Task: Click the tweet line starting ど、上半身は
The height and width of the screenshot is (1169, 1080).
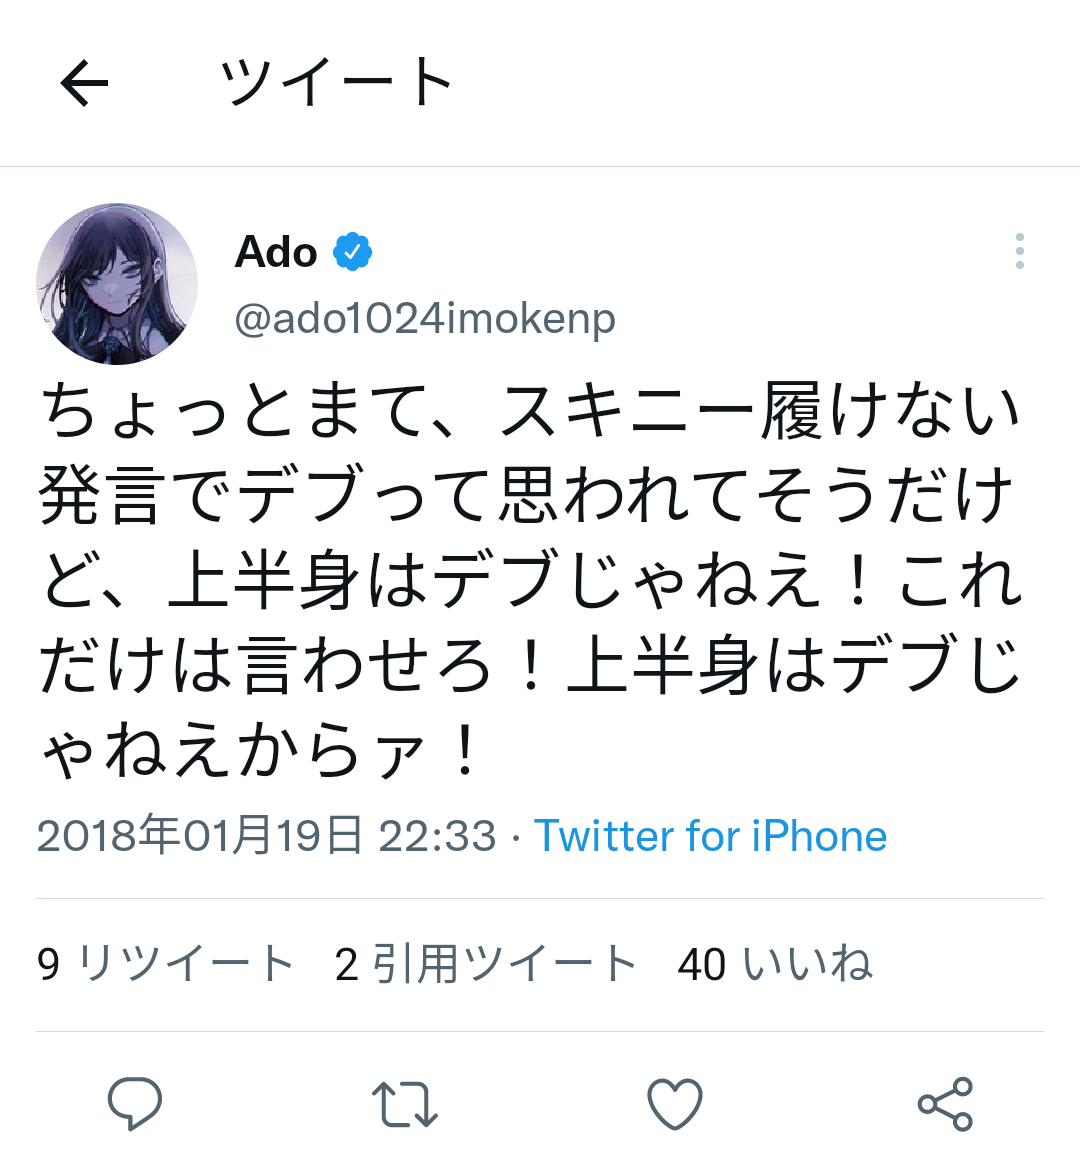Action: click(x=530, y=582)
